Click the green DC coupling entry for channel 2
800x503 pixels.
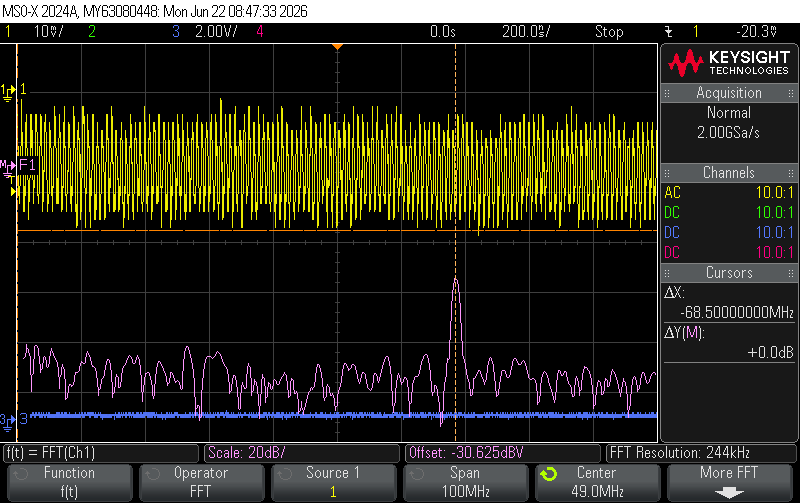(672, 212)
